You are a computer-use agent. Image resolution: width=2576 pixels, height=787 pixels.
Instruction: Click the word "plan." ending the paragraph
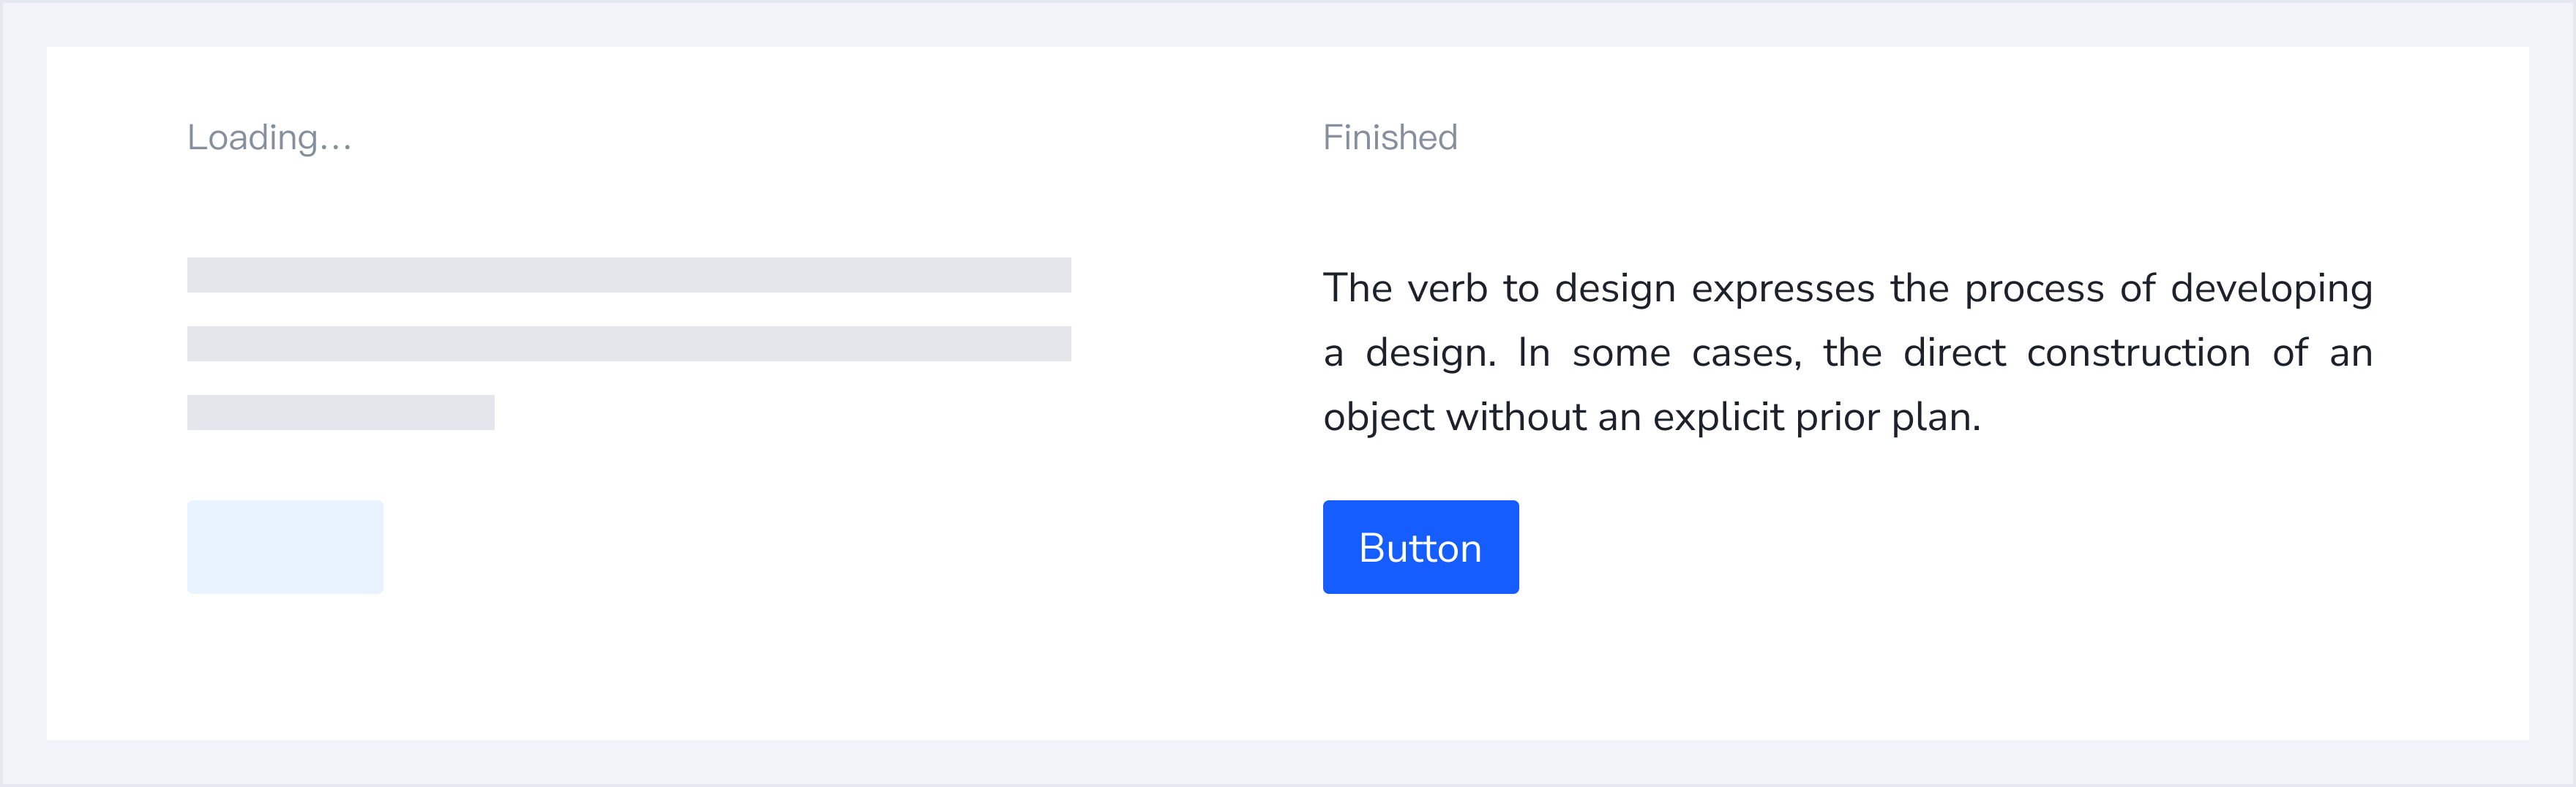[1936, 417]
